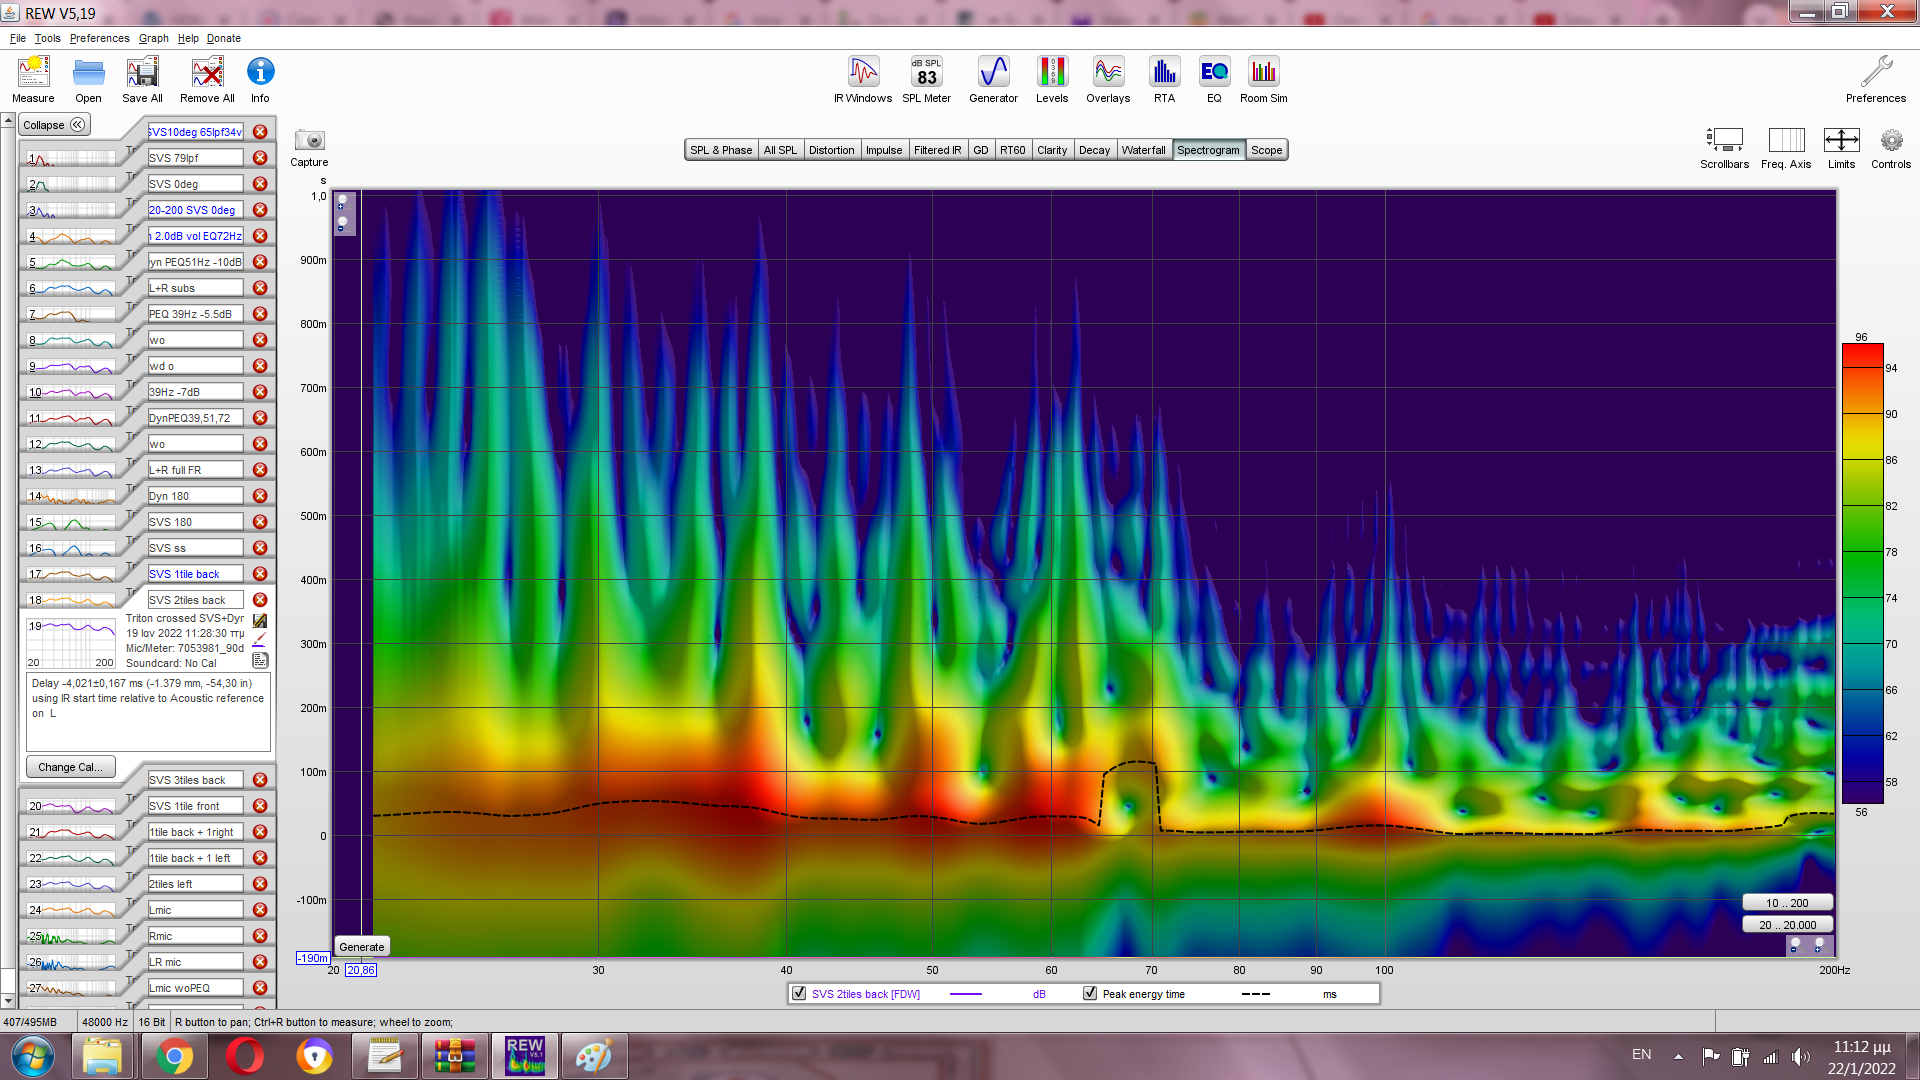
Task: Switch to the Waterfall tab
Action: 1143,150
